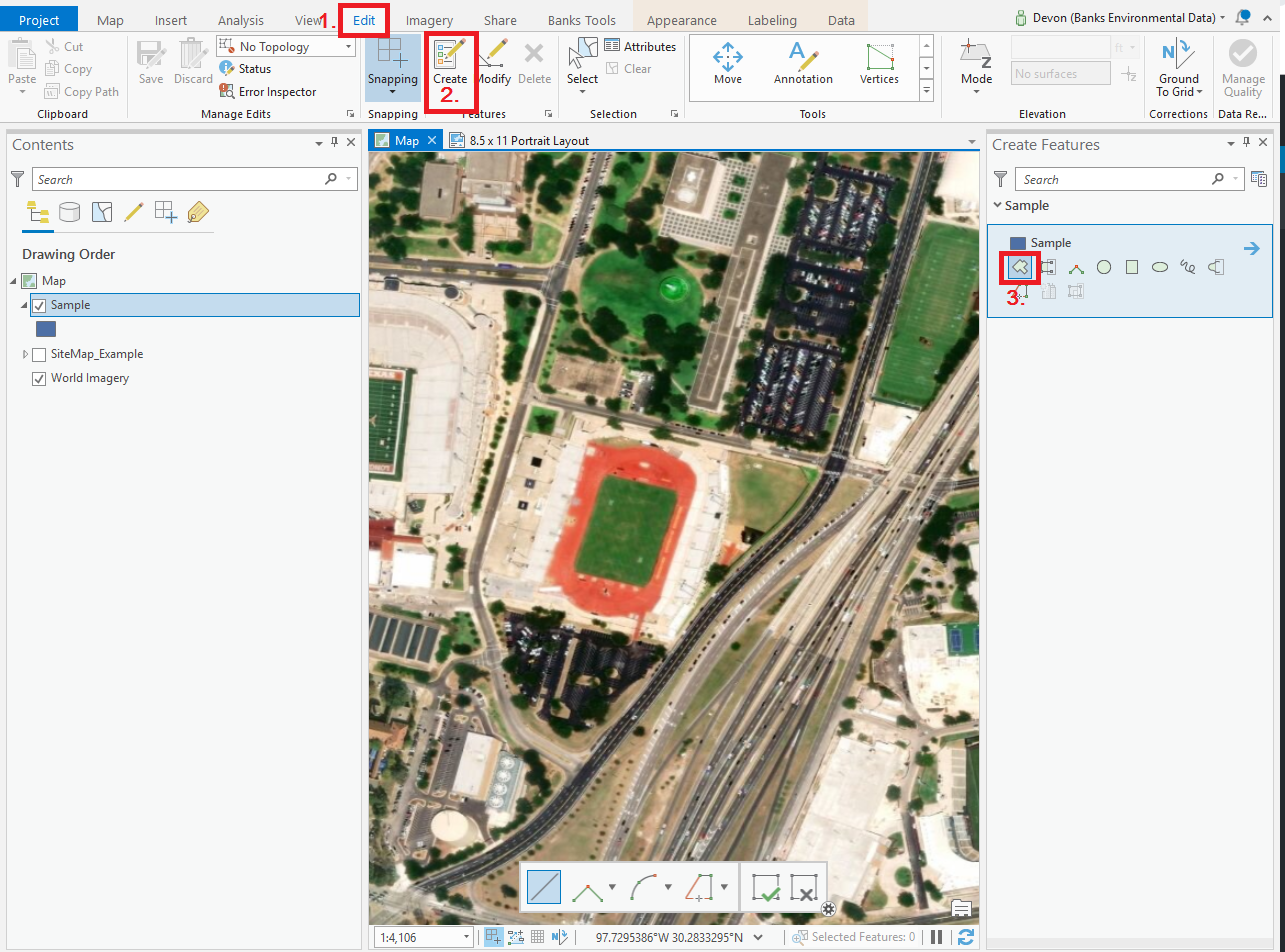Image resolution: width=1285 pixels, height=952 pixels.
Task: Toggle snapping in the status bar
Action: [494, 937]
